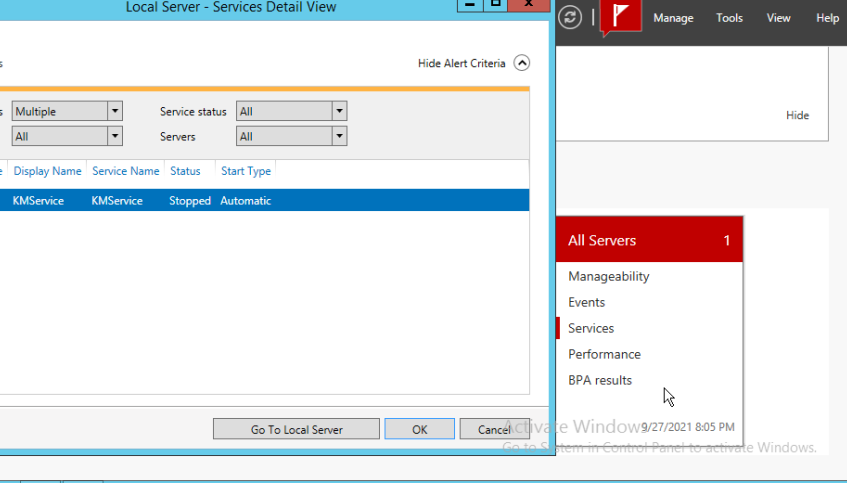Click Hide link in Server Manager panel

pos(797,115)
